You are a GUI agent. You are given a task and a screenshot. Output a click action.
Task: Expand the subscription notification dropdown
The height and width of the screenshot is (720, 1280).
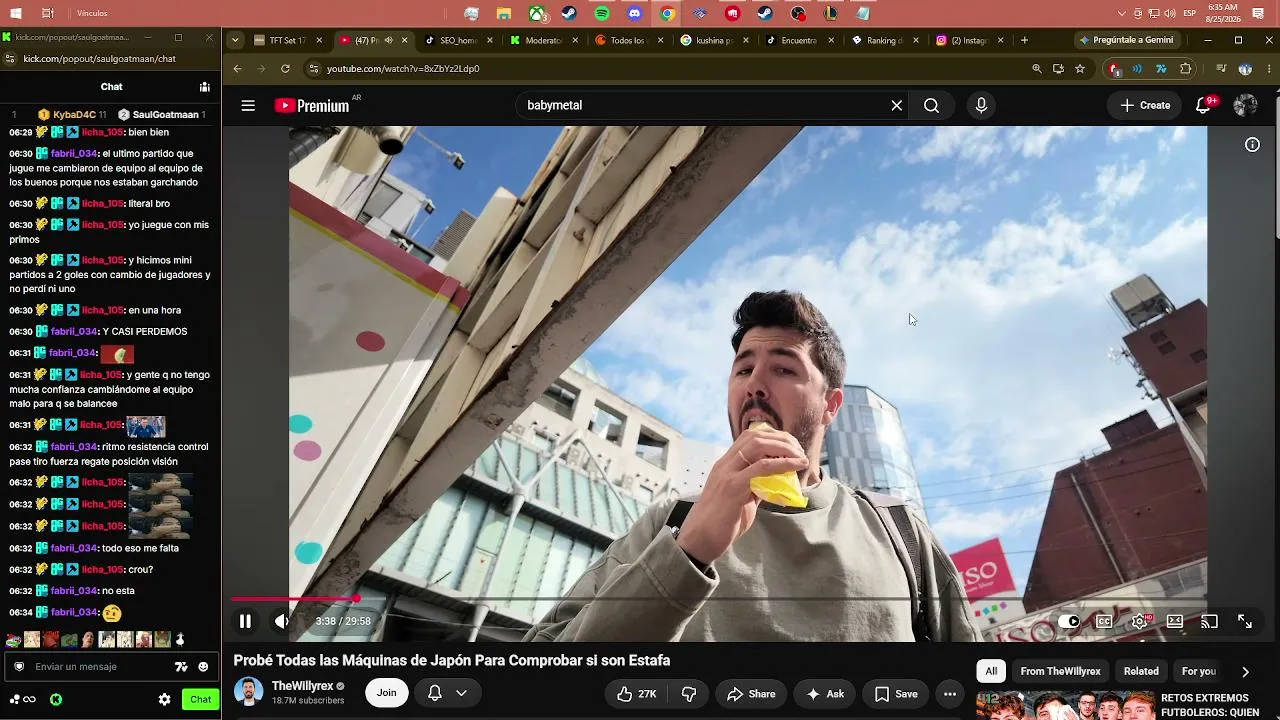pyautogui.click(x=461, y=692)
